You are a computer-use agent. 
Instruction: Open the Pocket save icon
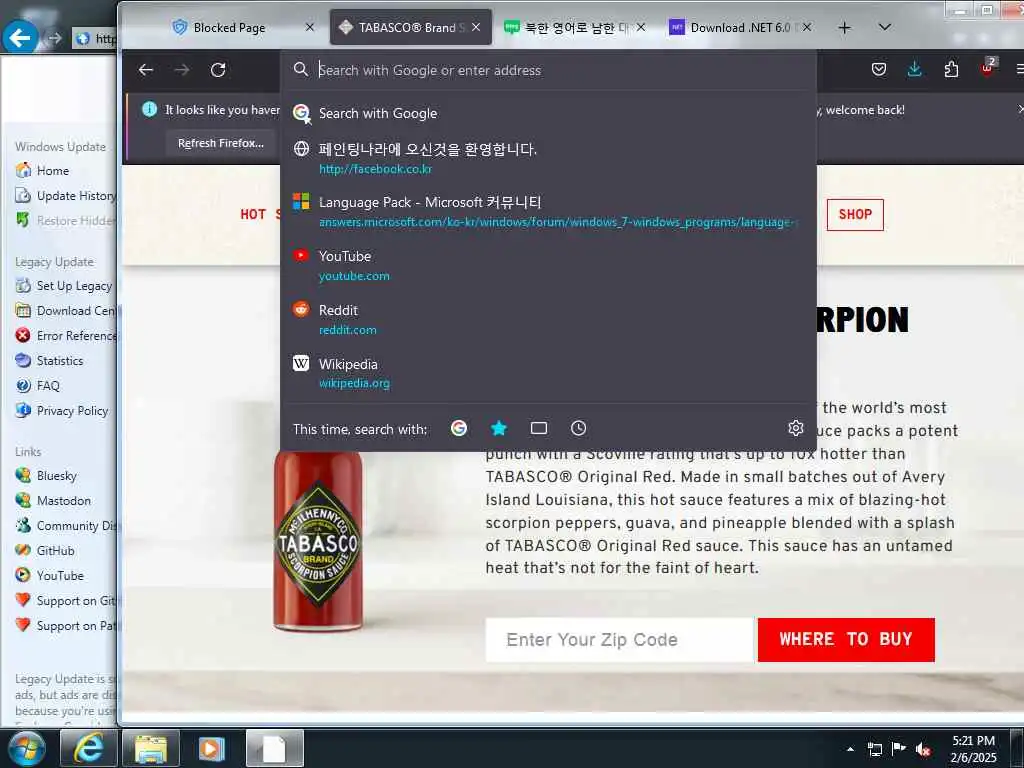tap(879, 69)
